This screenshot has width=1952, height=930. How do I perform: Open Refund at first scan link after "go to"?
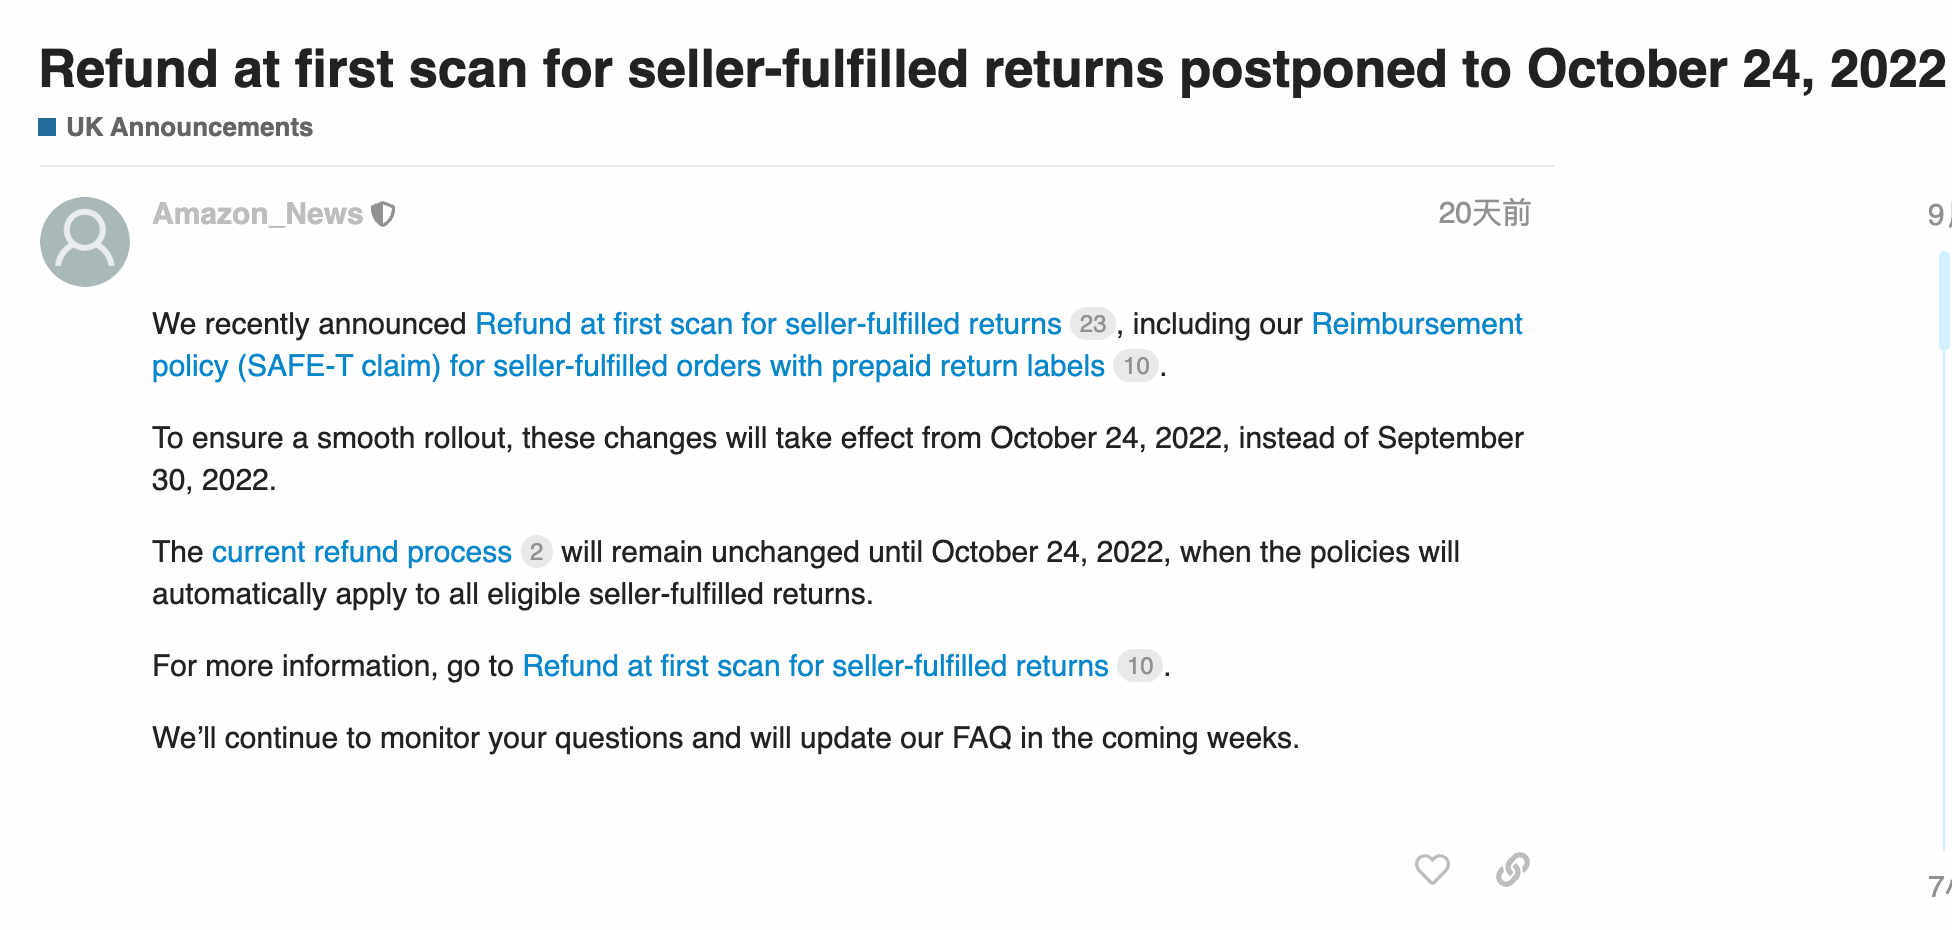[815, 666]
